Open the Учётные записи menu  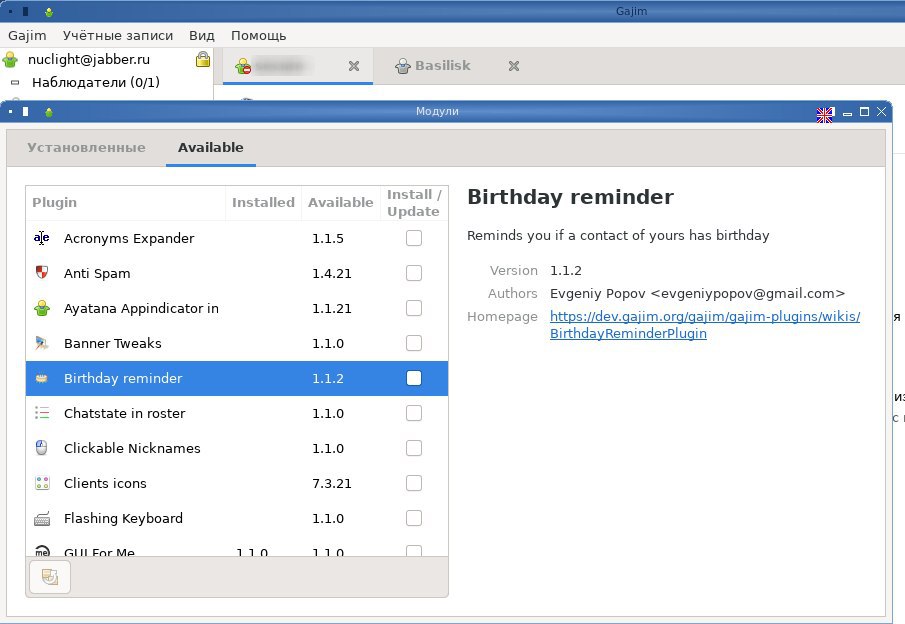pos(118,35)
